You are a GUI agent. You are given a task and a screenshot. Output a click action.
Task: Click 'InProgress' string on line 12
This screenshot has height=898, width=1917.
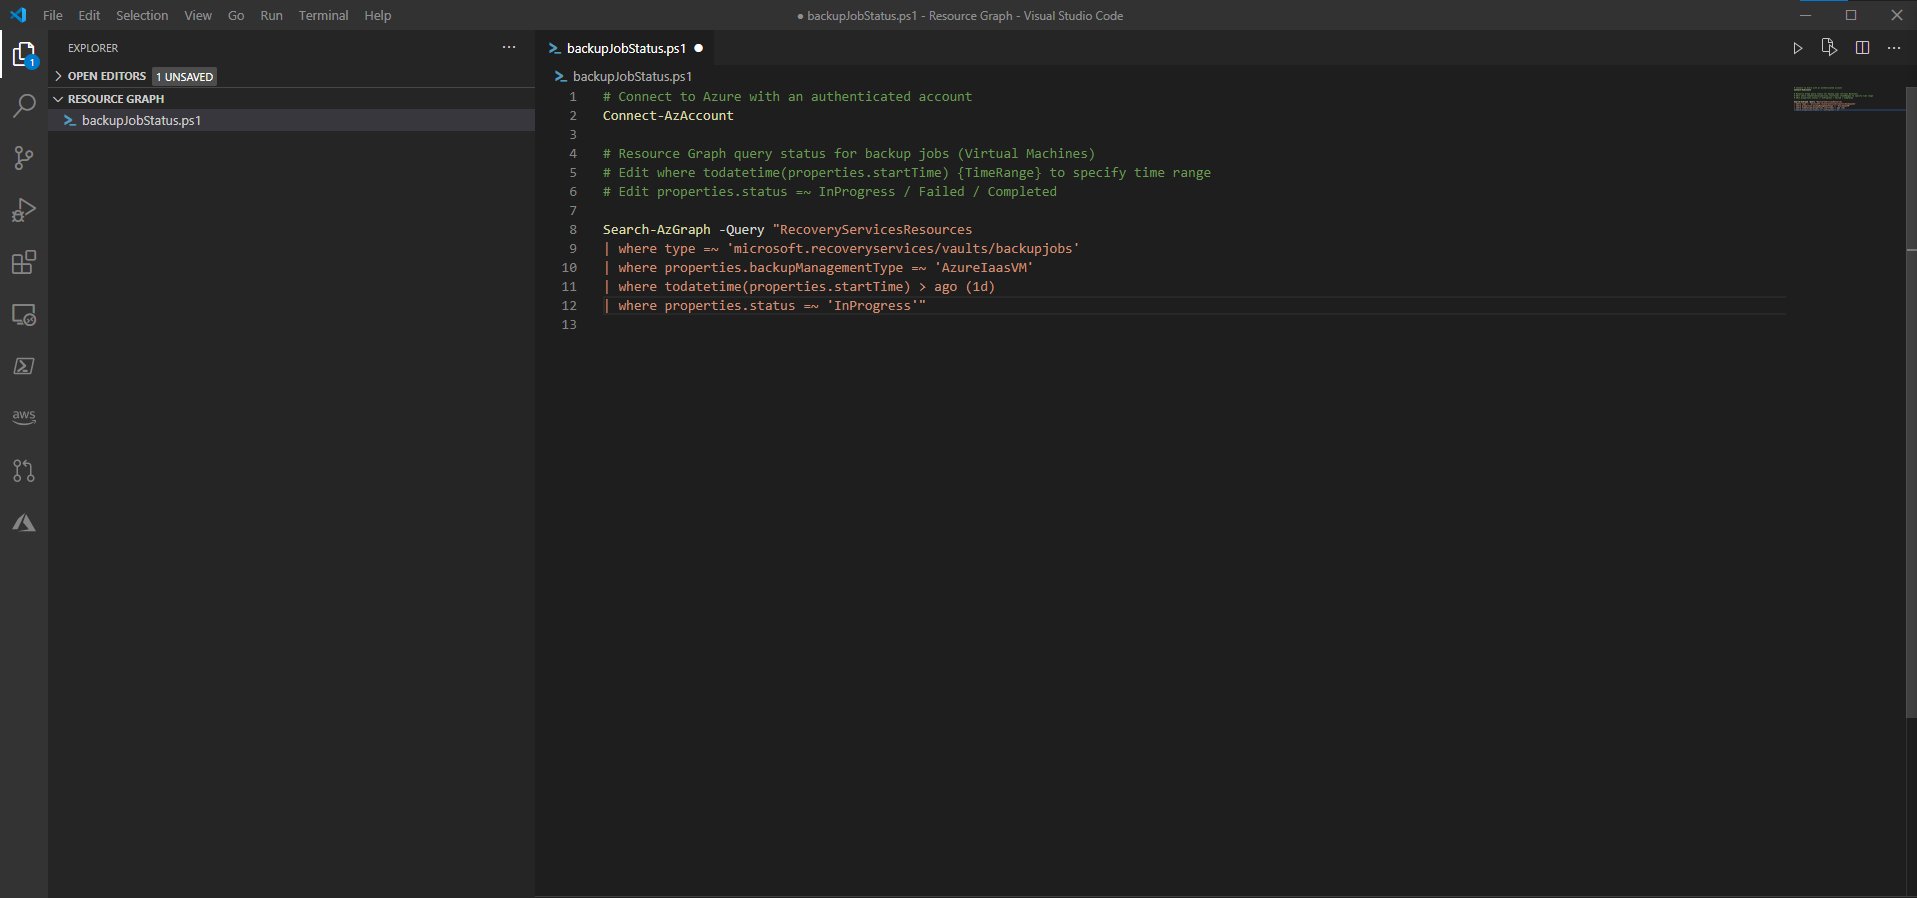(872, 306)
